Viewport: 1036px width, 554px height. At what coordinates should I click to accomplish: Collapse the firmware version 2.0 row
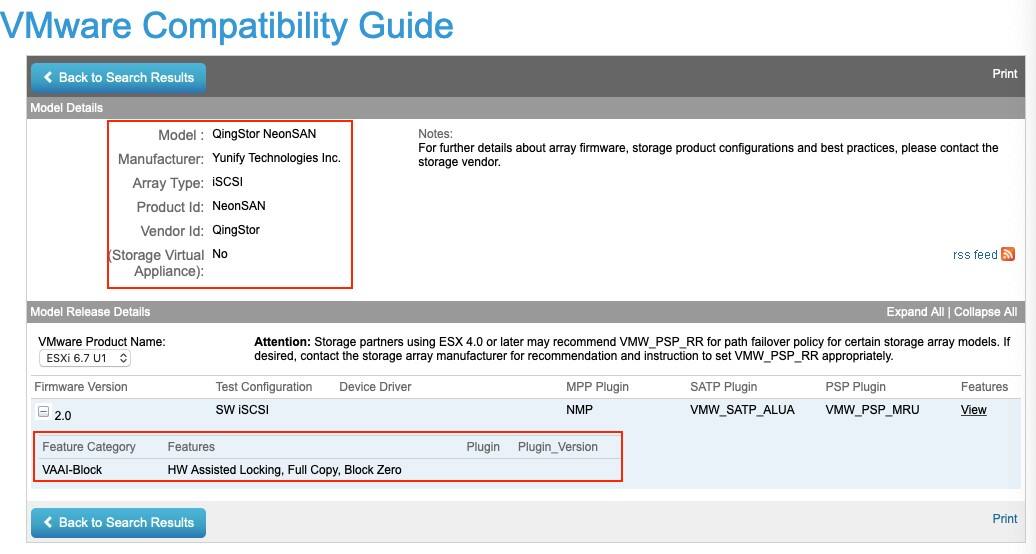(x=44, y=412)
